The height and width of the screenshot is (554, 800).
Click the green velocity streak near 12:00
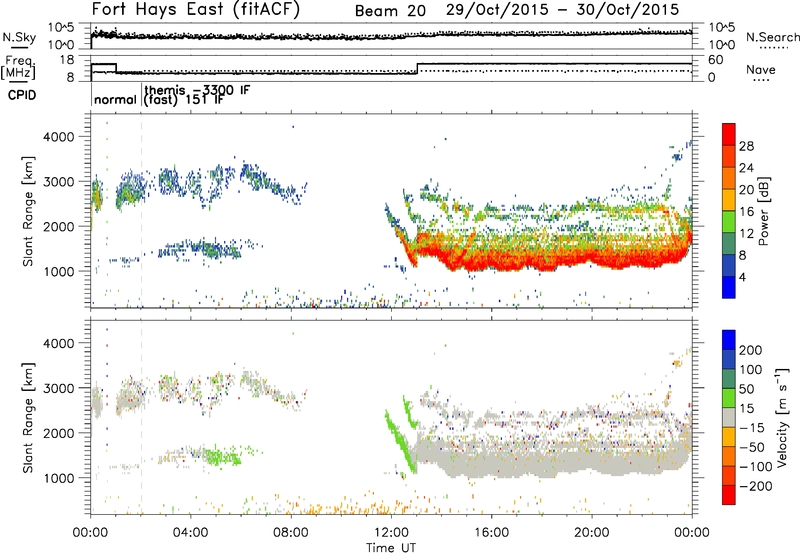click(400, 443)
